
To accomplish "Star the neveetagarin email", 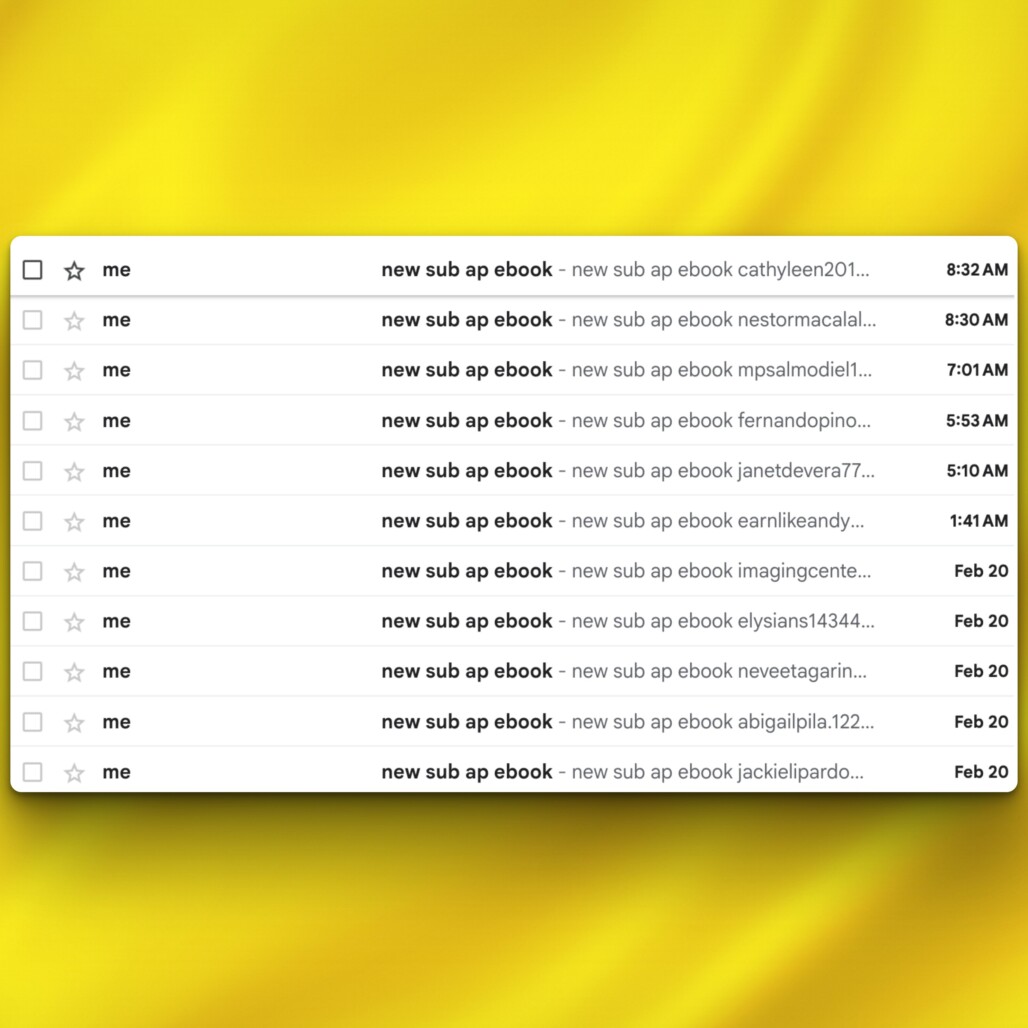I will (x=74, y=672).
